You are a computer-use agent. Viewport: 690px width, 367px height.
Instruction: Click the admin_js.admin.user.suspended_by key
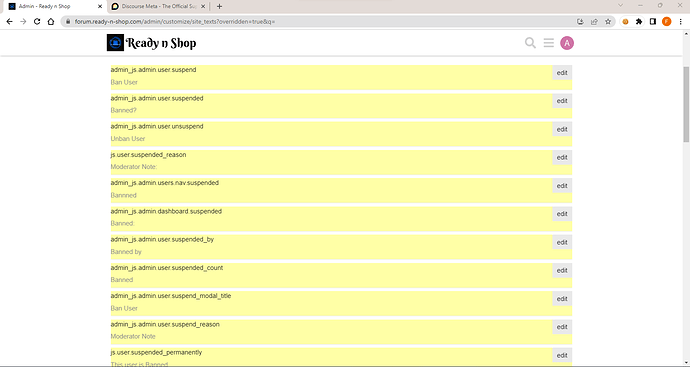162,239
